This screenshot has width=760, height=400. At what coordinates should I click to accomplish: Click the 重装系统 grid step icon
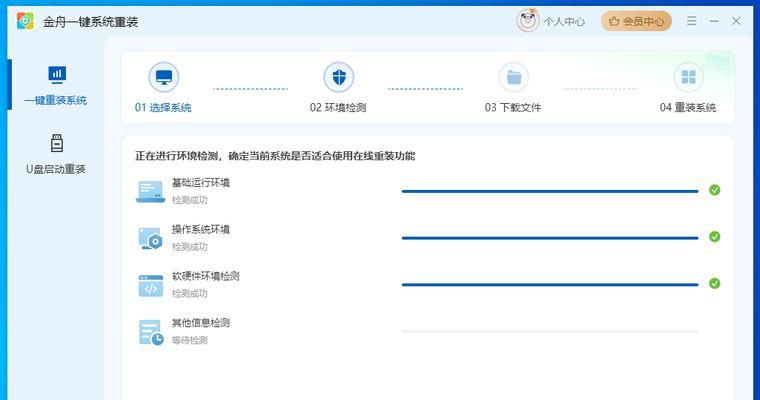click(x=688, y=77)
